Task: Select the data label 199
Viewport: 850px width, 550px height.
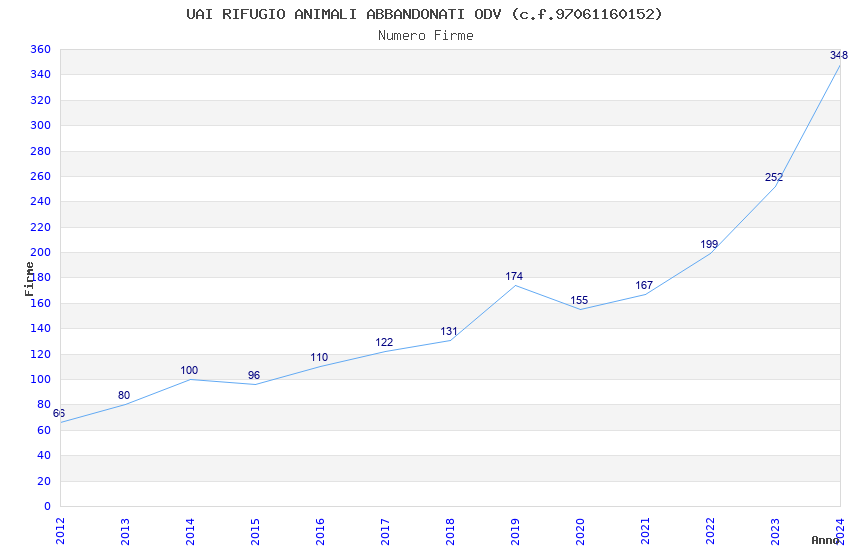Action: click(709, 244)
